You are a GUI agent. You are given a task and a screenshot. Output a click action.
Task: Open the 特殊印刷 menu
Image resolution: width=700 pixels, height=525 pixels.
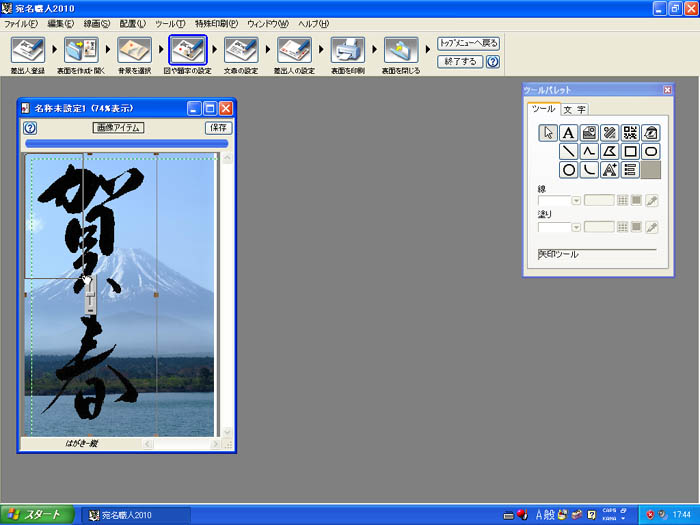click(216, 22)
